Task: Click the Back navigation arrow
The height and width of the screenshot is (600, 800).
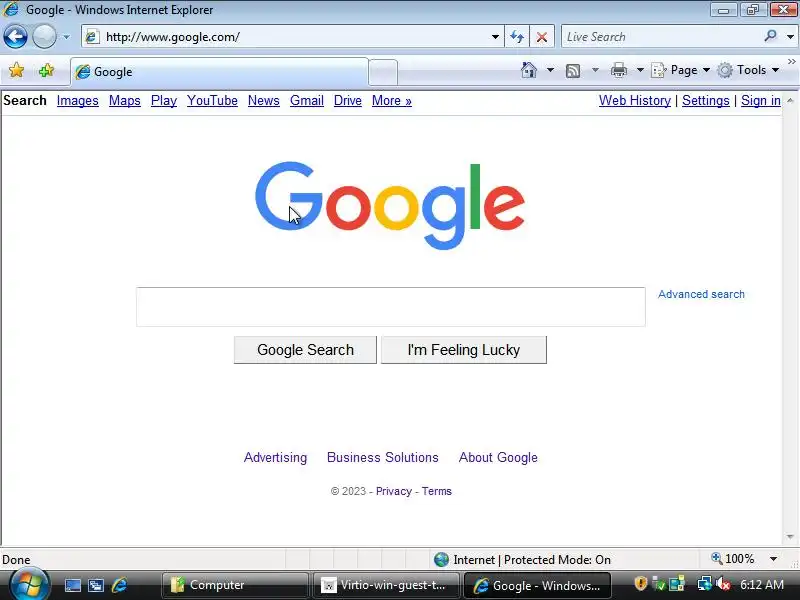Action: [15, 37]
